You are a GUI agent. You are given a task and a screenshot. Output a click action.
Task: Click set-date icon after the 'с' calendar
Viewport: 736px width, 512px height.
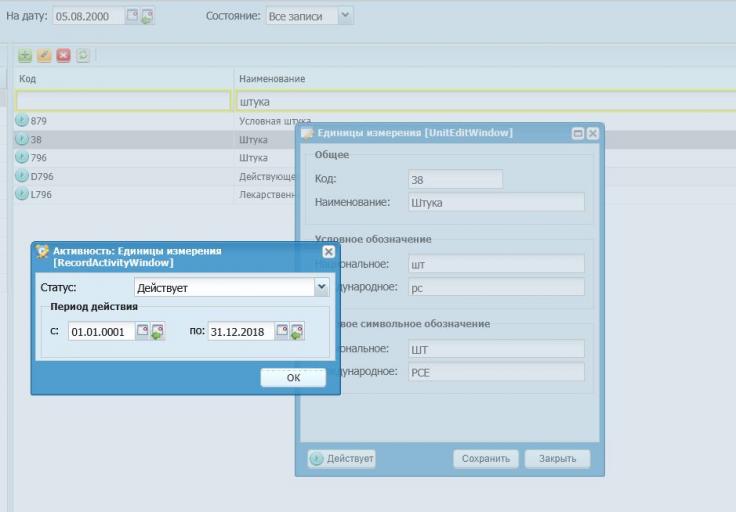(157, 331)
